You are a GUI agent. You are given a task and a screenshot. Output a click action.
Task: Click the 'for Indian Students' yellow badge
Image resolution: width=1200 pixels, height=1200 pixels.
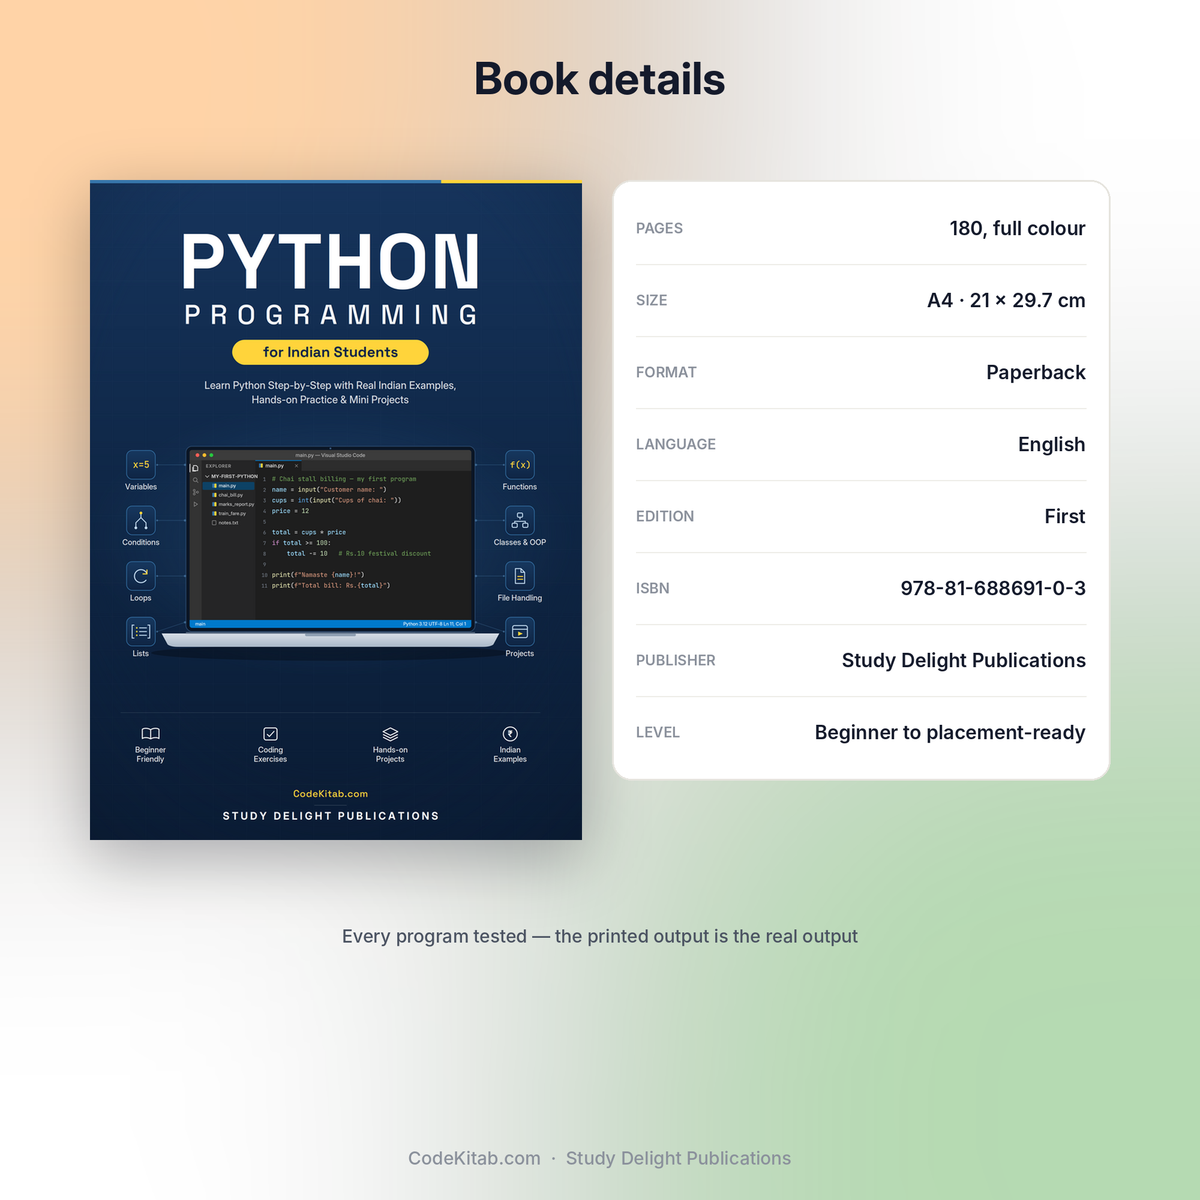tap(330, 352)
